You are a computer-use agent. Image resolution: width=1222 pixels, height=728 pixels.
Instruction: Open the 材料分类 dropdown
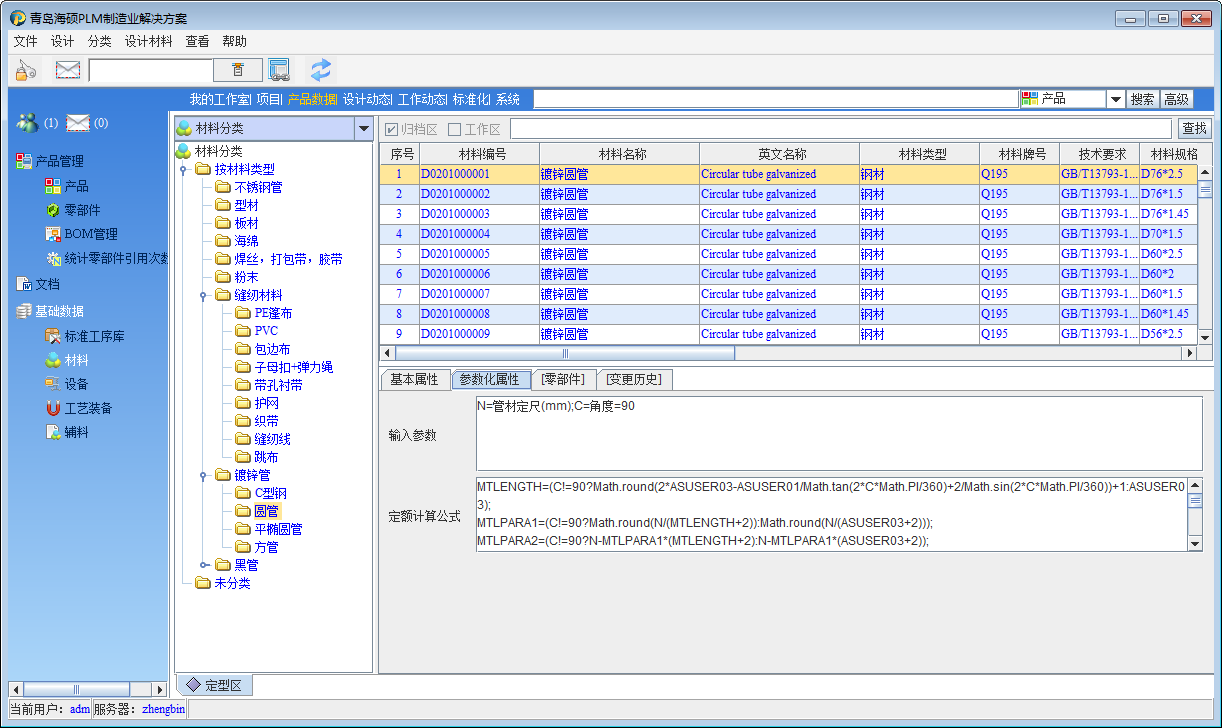[x=363, y=128]
